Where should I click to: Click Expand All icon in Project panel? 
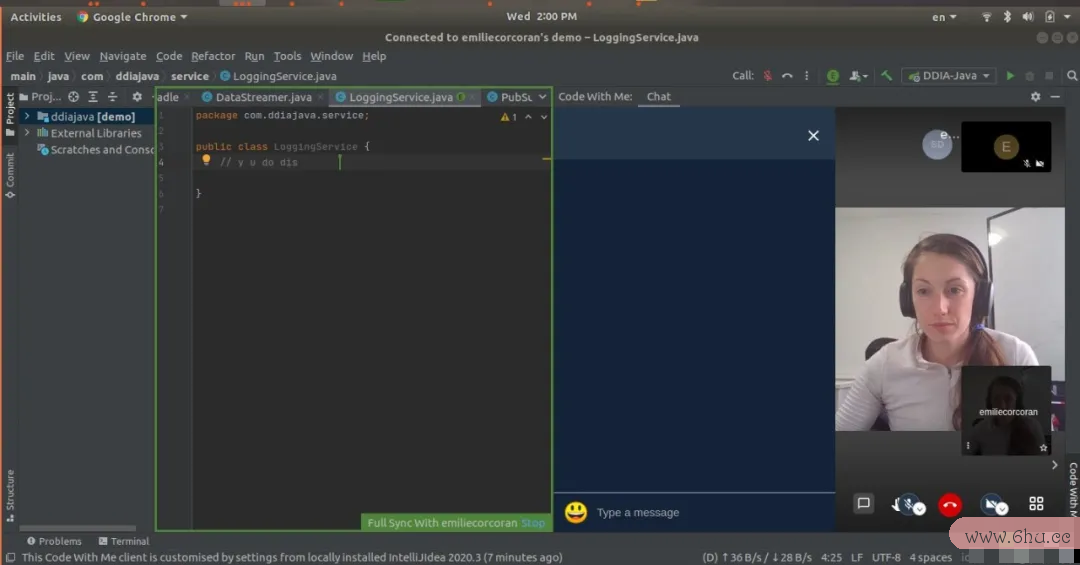point(93,97)
